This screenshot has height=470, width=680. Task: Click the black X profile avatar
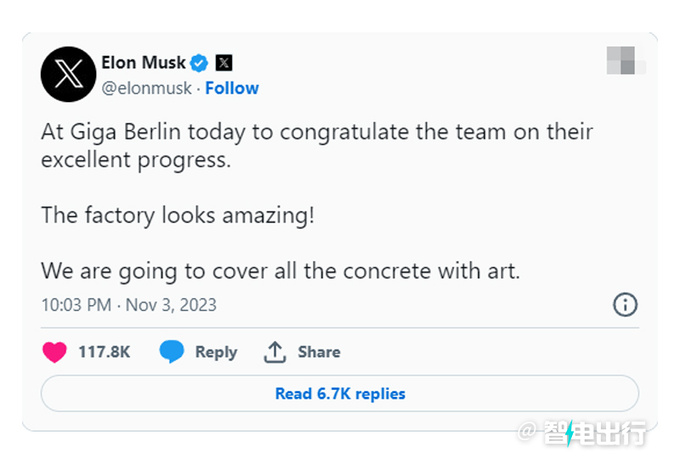68,75
